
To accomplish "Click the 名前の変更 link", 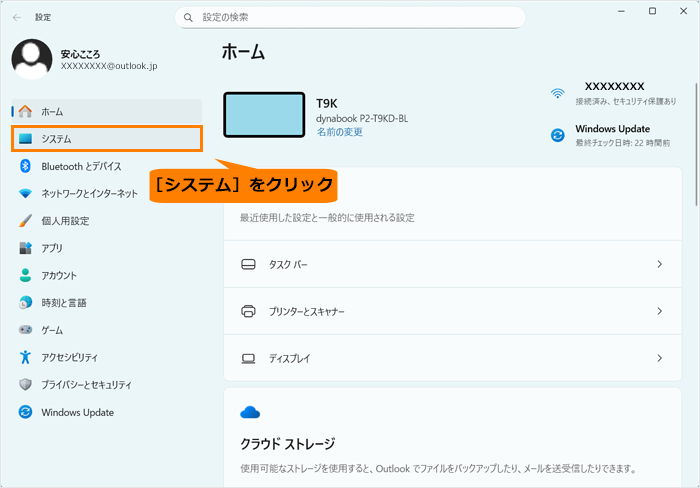I will [x=339, y=132].
